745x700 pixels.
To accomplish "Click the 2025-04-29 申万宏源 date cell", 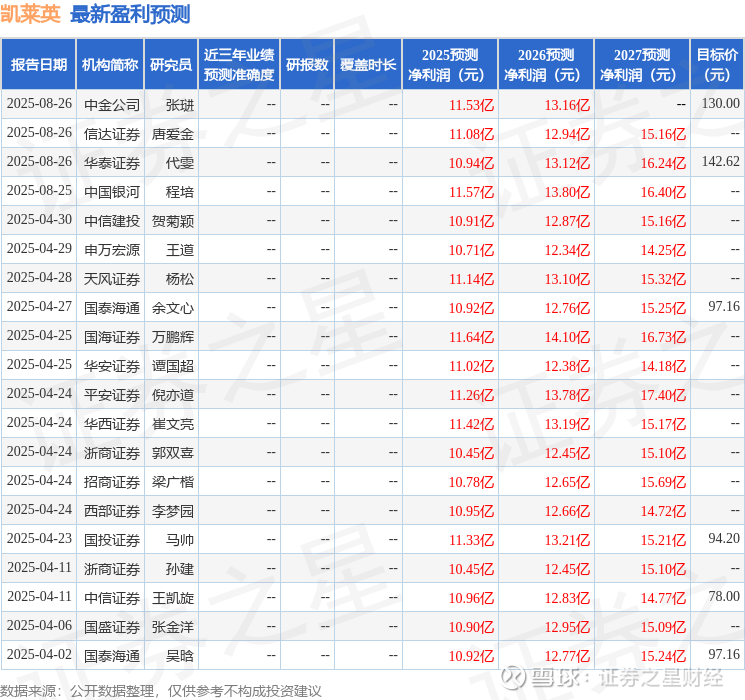I will pyautogui.click(x=39, y=249).
